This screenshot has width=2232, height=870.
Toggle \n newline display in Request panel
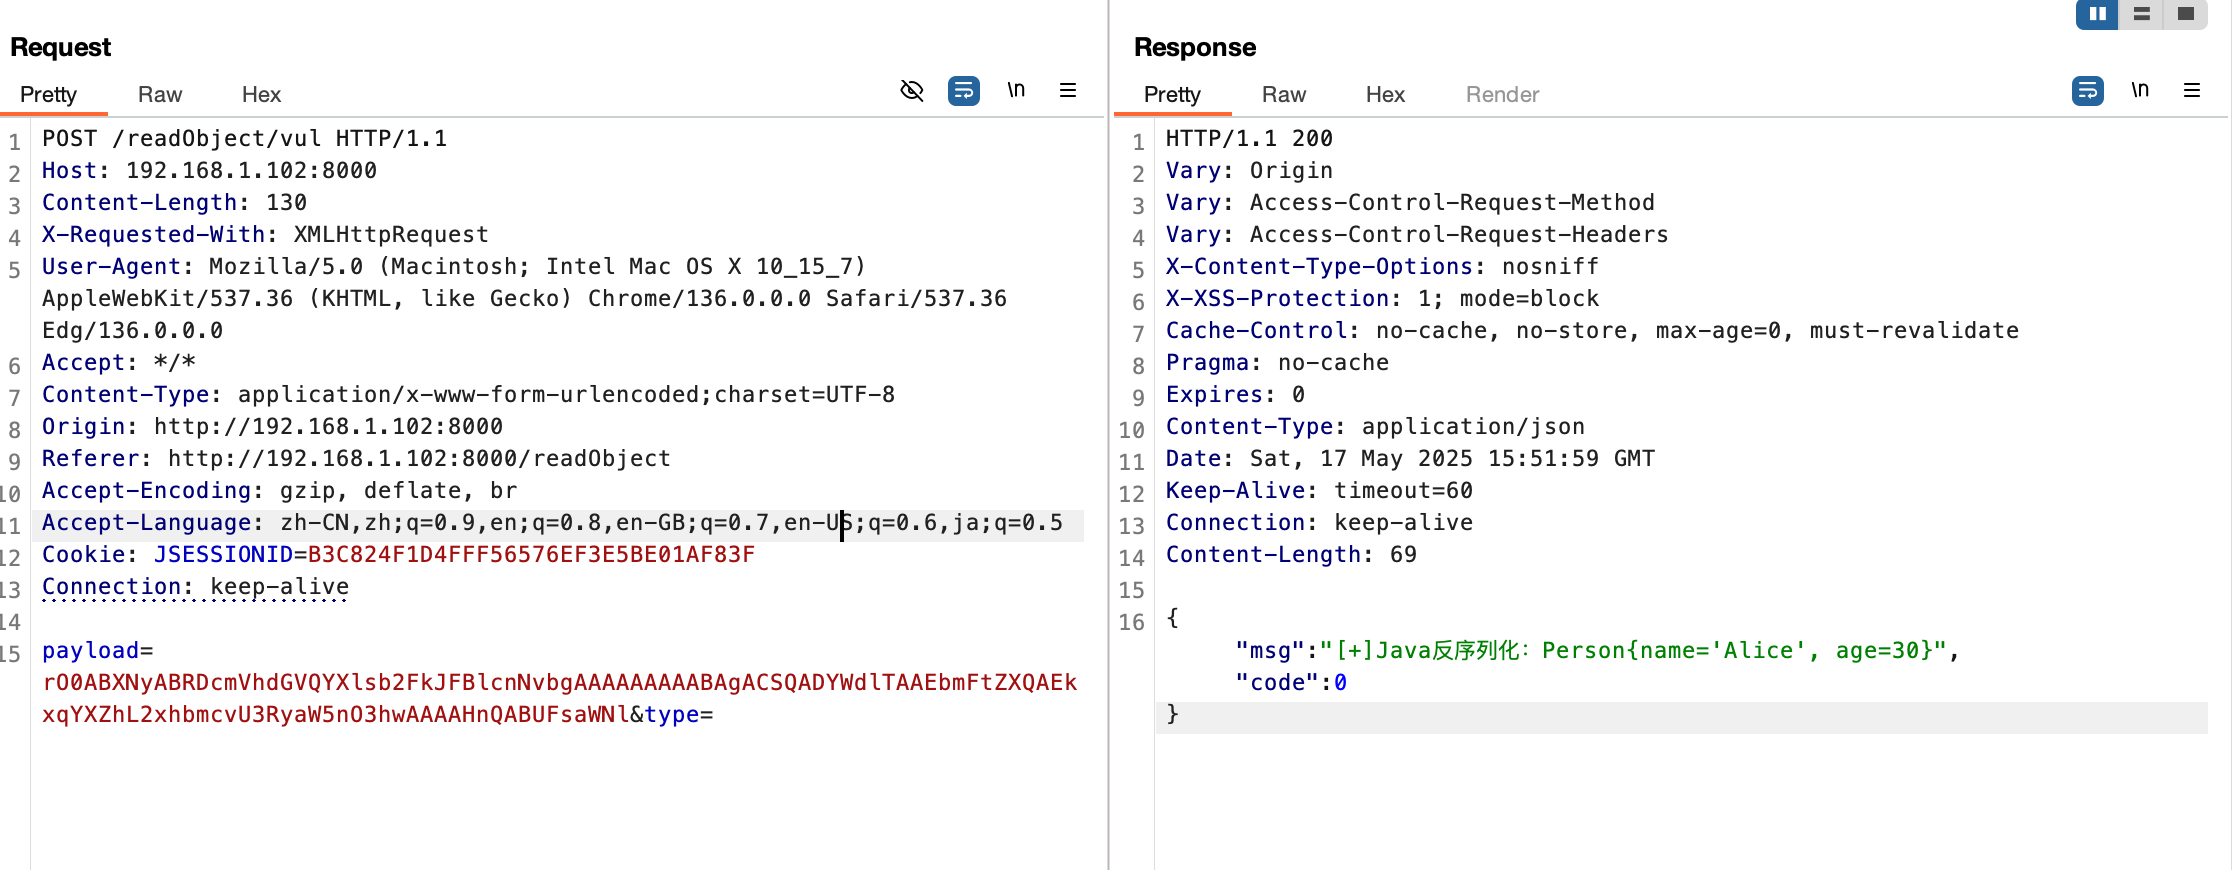[x=1016, y=90]
